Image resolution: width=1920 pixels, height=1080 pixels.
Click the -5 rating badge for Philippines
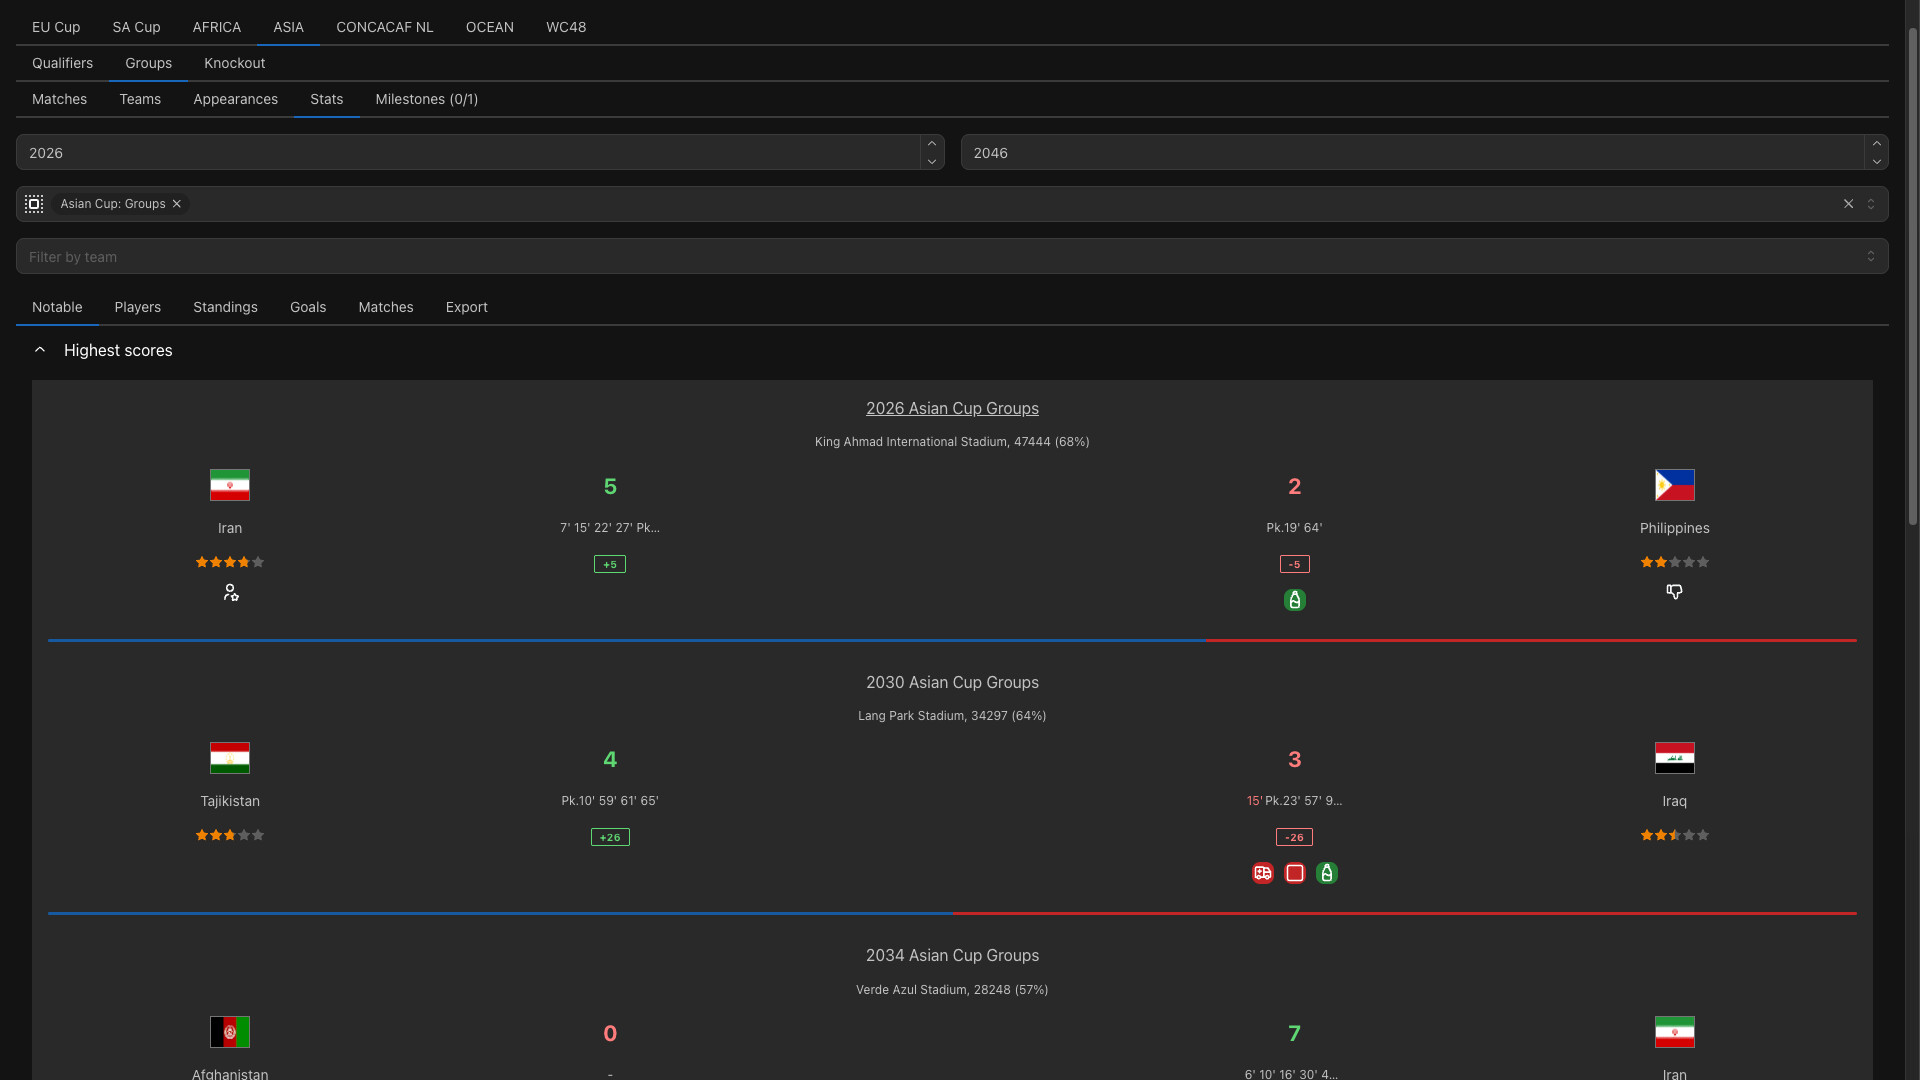pos(1294,564)
